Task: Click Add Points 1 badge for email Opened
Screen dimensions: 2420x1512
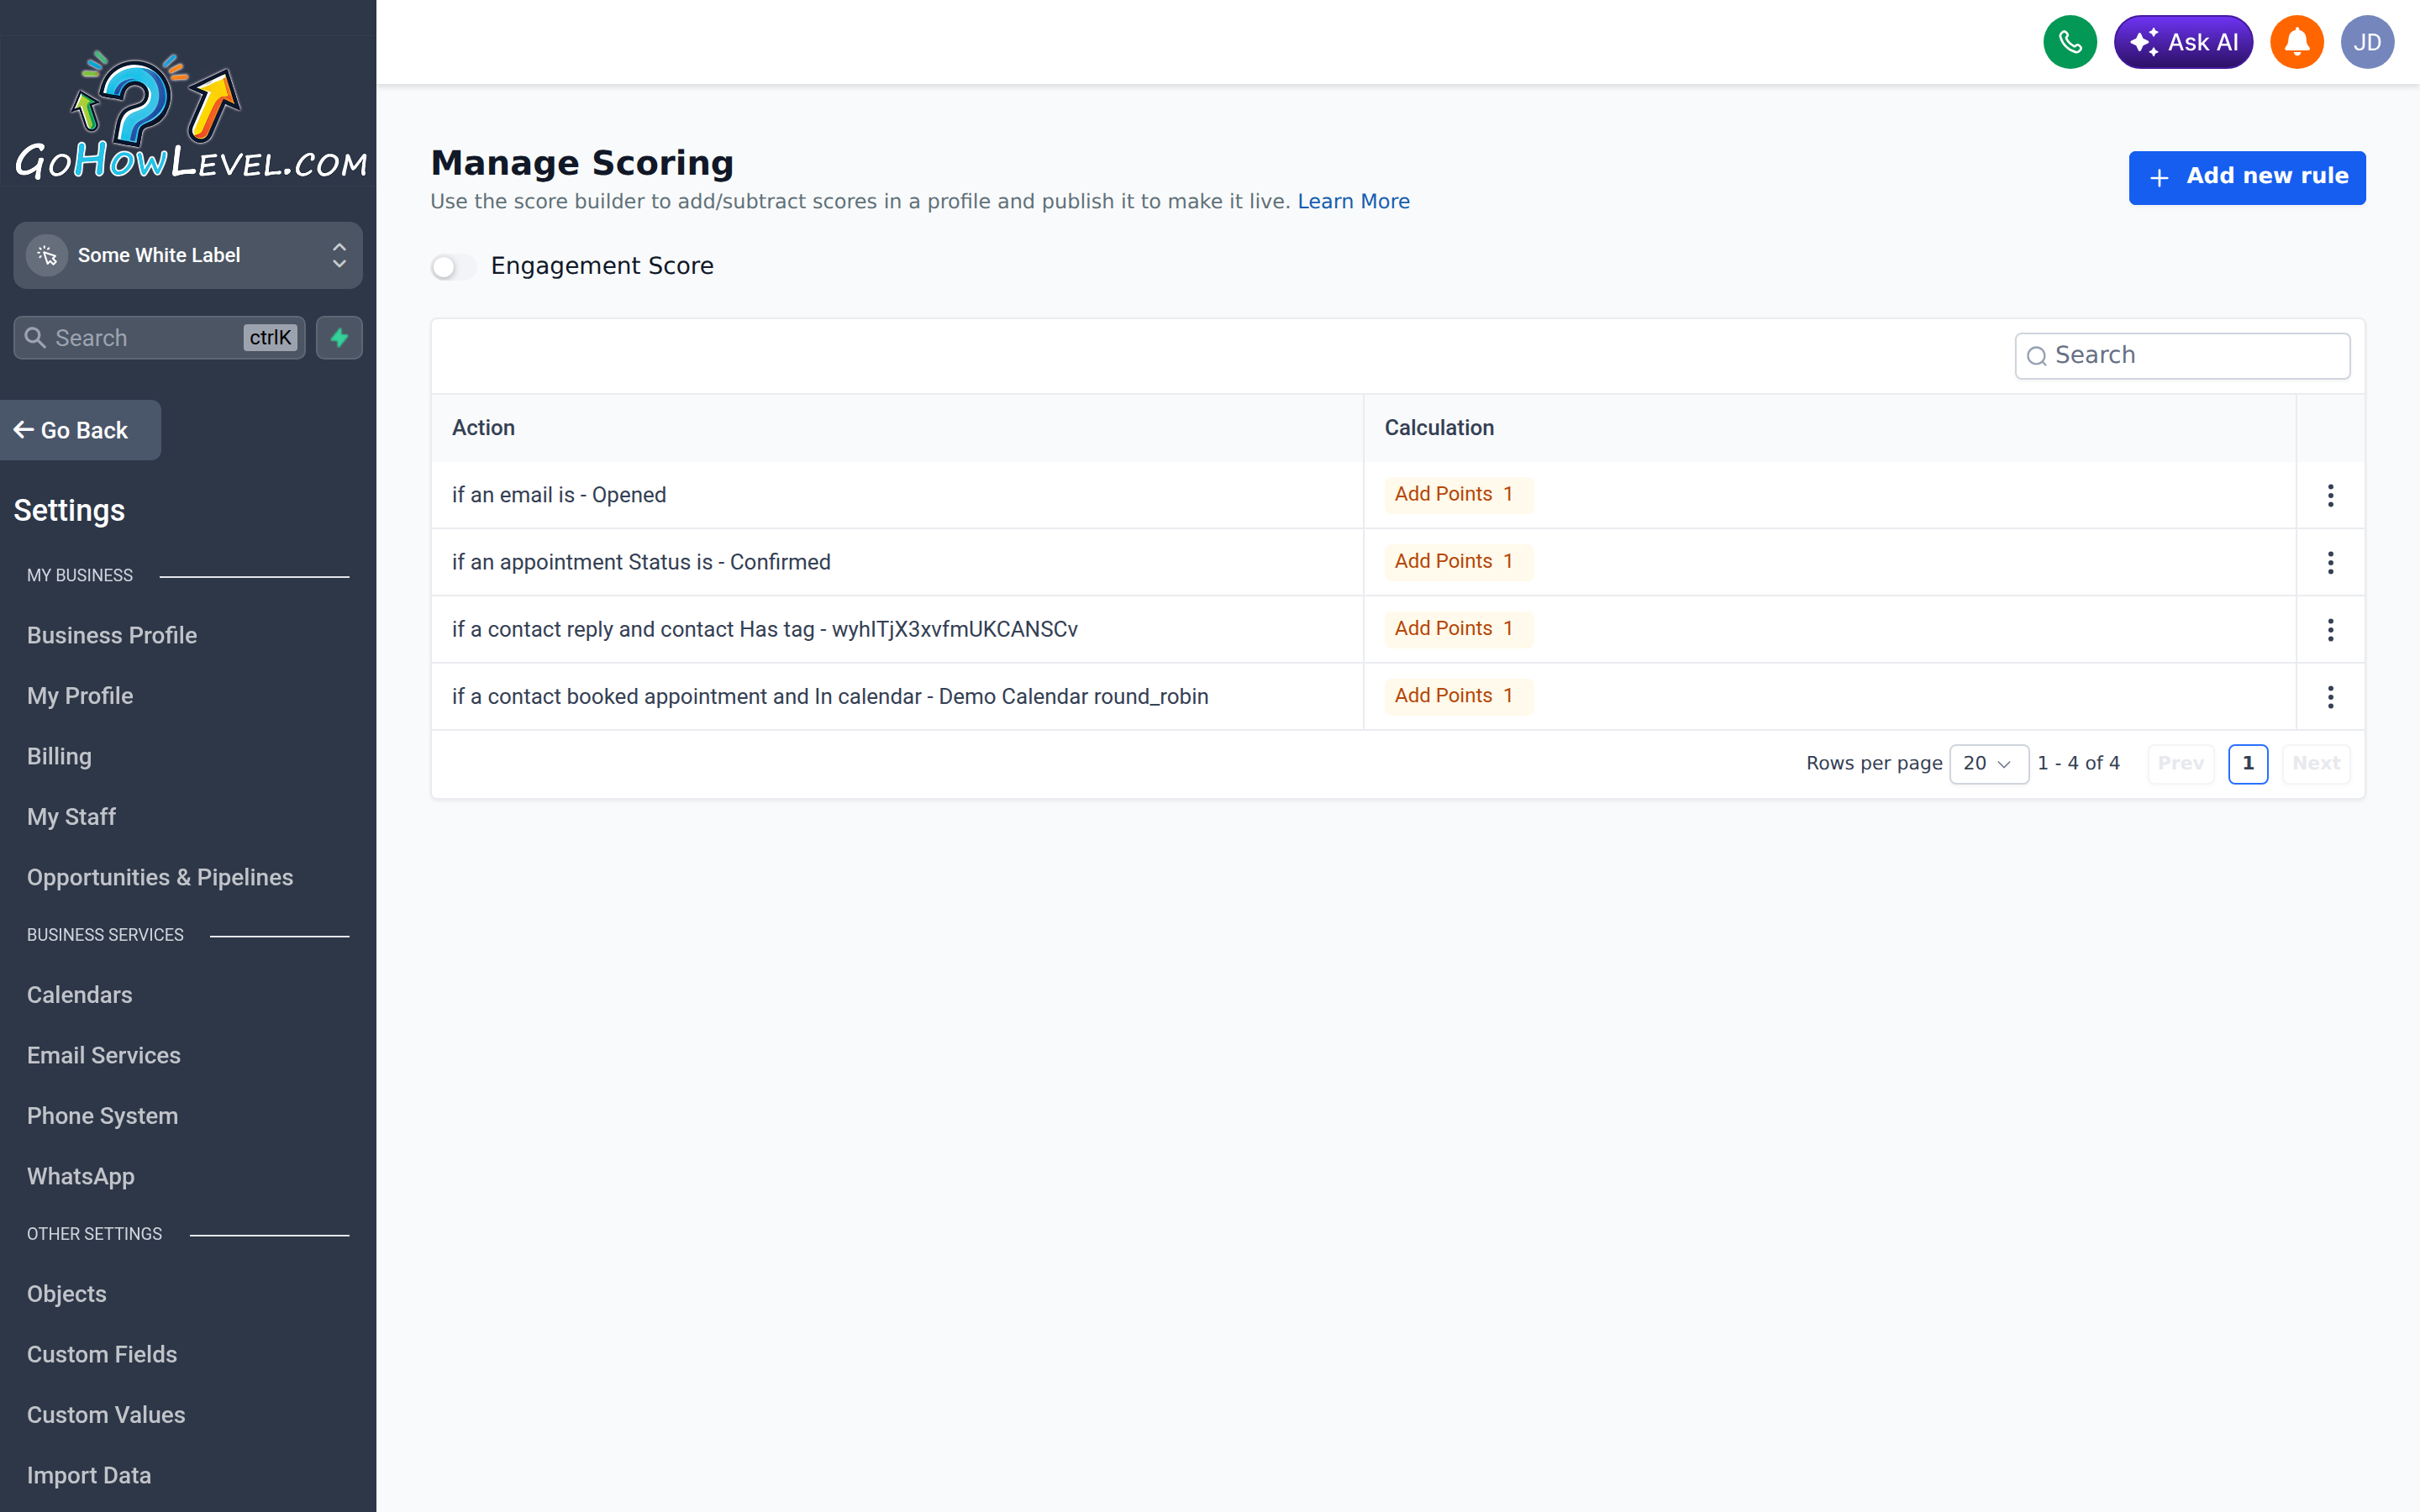Action: point(1458,494)
